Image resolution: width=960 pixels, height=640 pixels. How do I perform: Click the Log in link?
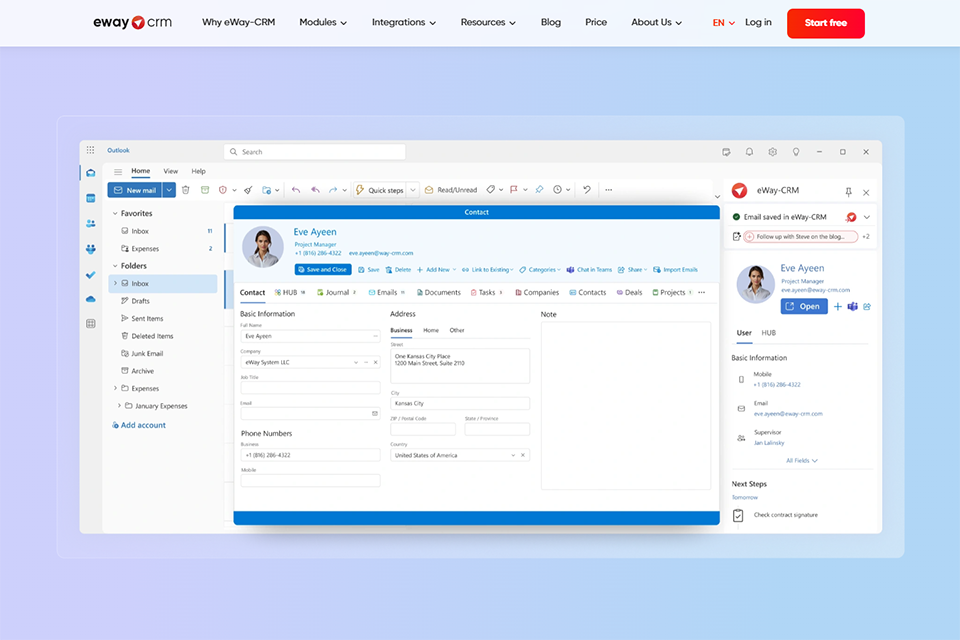tap(758, 22)
